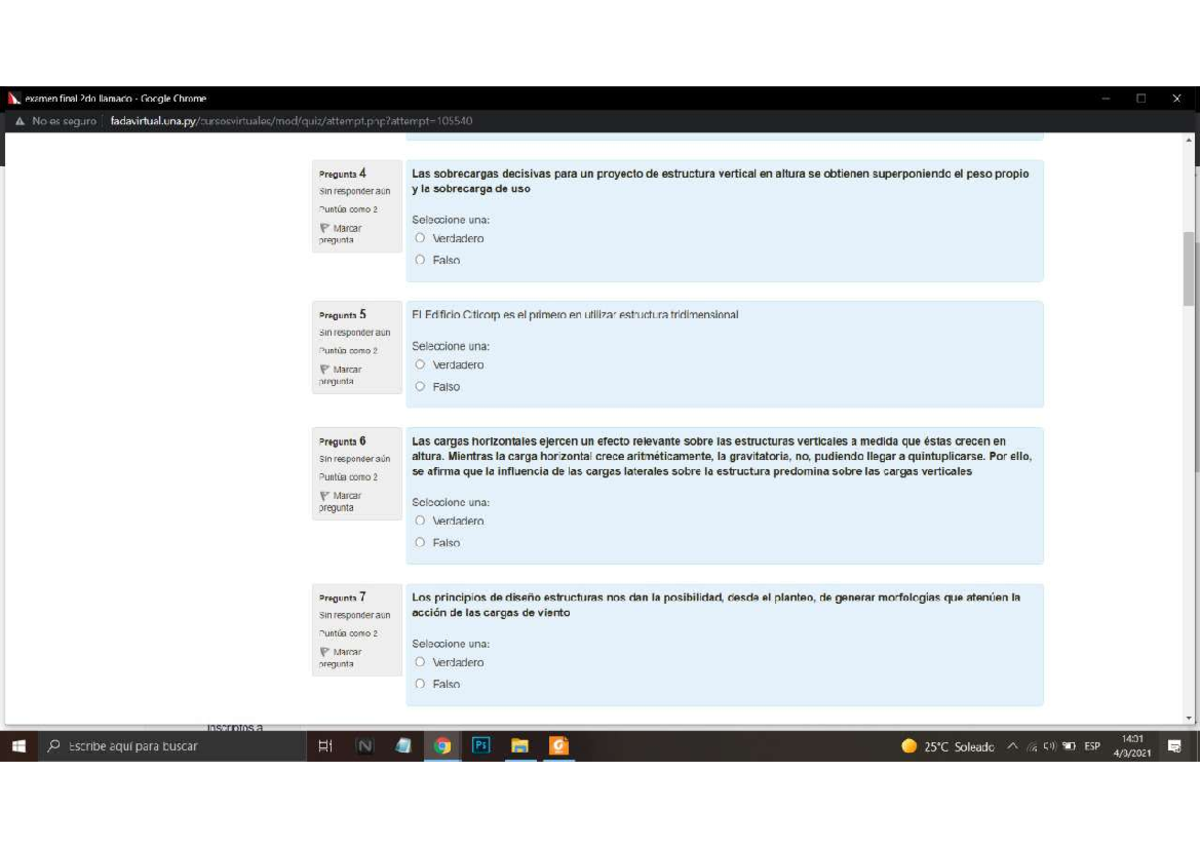Image resolution: width=1200 pixels, height=848 pixels.
Task: Open the Windows Start menu
Action: pos(17,745)
